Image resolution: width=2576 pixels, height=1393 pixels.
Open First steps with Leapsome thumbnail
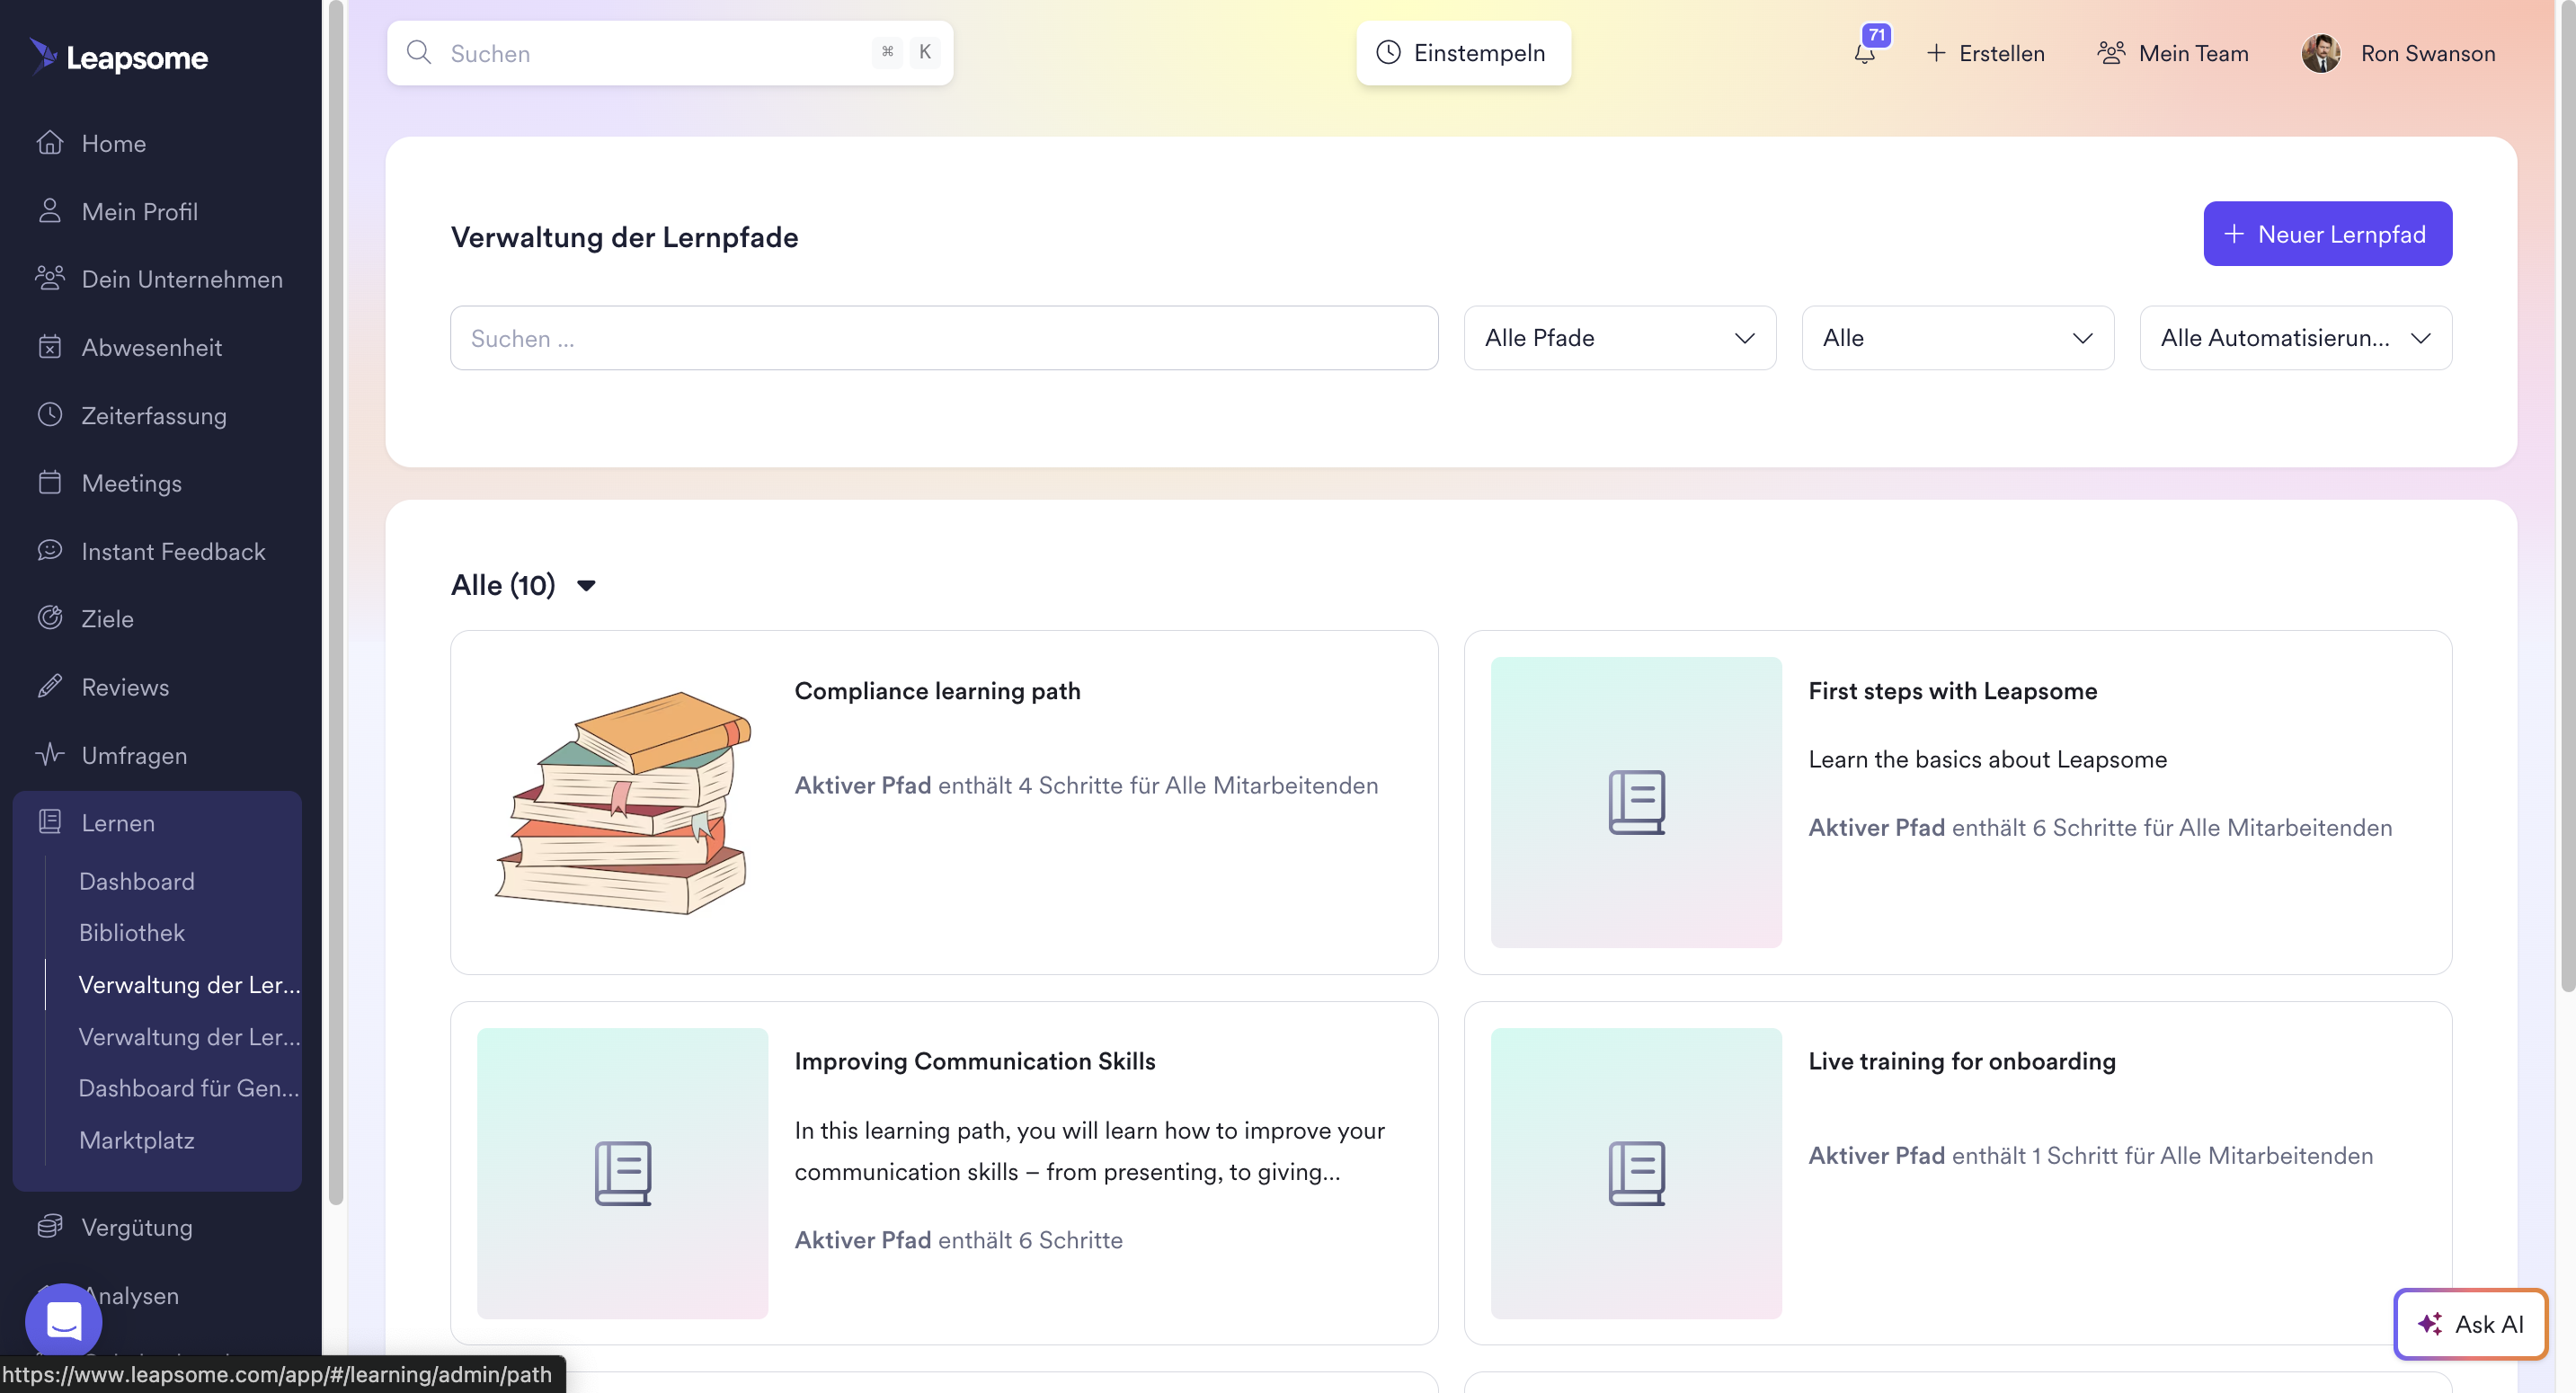click(x=1636, y=802)
